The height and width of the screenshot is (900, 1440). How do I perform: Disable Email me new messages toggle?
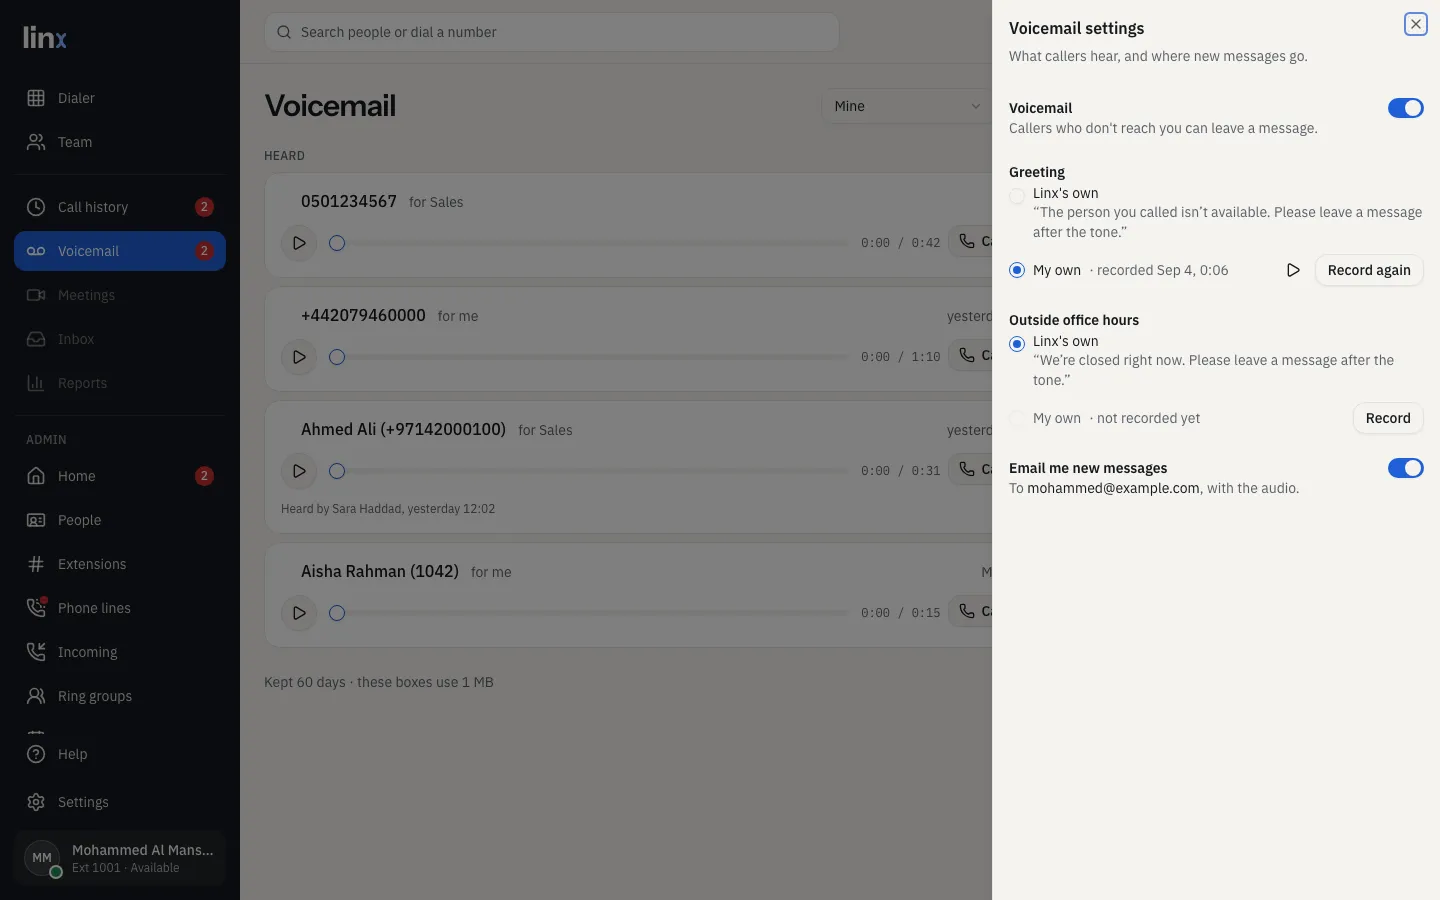click(1405, 468)
